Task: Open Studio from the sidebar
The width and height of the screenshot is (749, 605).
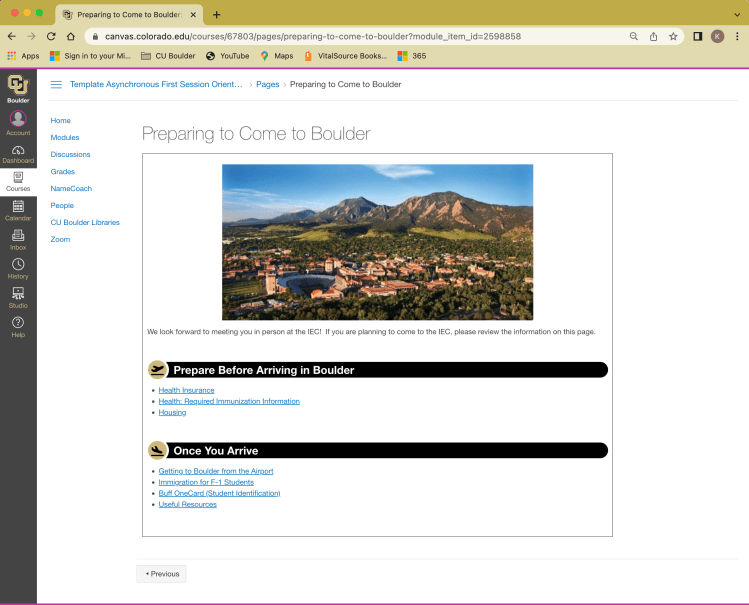Action: click(18, 297)
